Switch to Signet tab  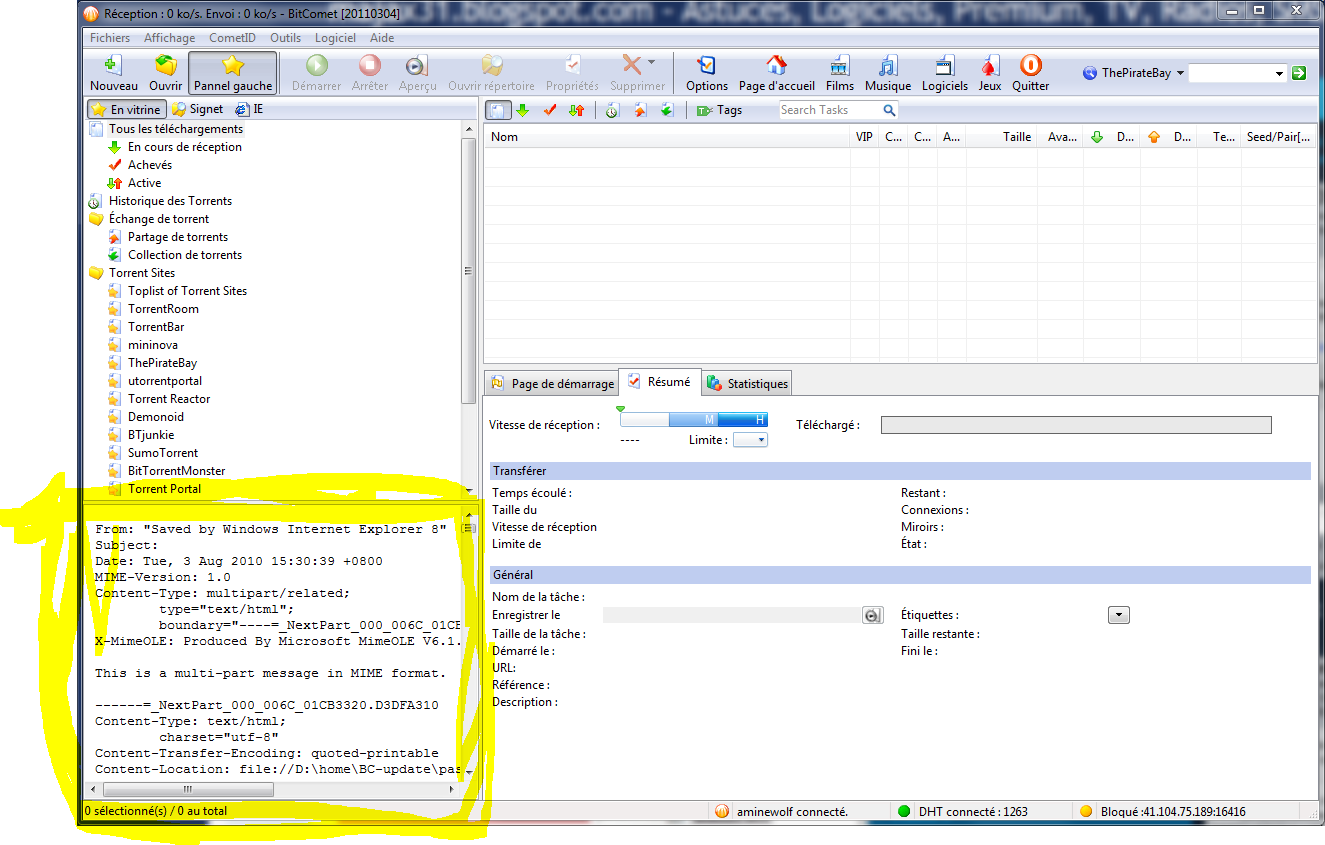coord(197,110)
